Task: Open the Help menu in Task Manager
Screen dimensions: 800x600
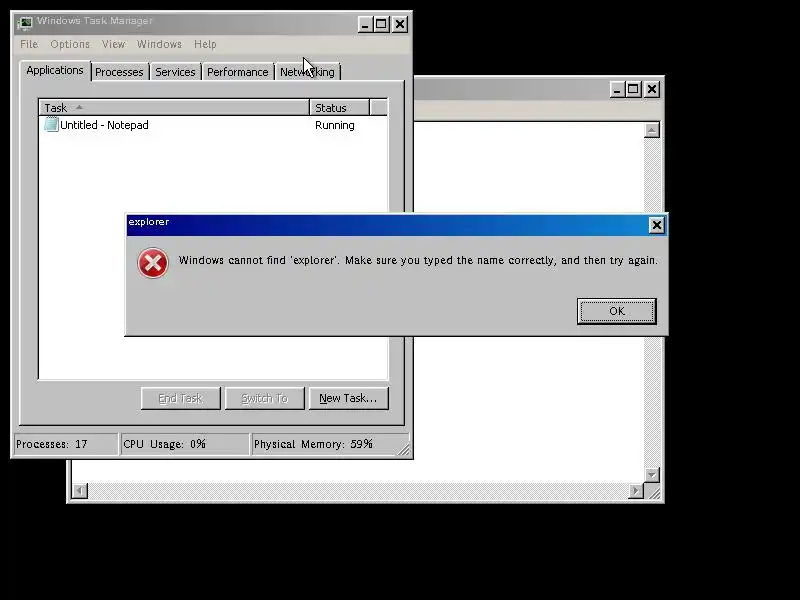Action: (x=205, y=44)
